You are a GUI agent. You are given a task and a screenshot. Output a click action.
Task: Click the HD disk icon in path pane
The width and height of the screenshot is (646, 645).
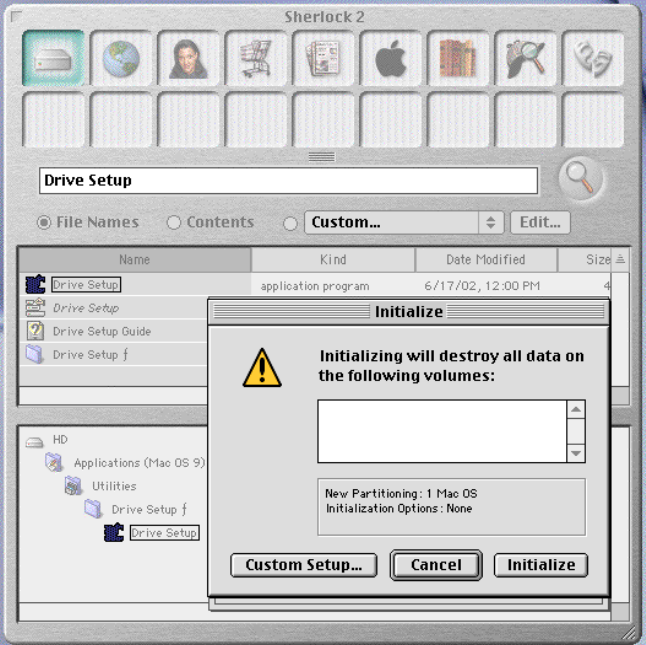point(34,442)
